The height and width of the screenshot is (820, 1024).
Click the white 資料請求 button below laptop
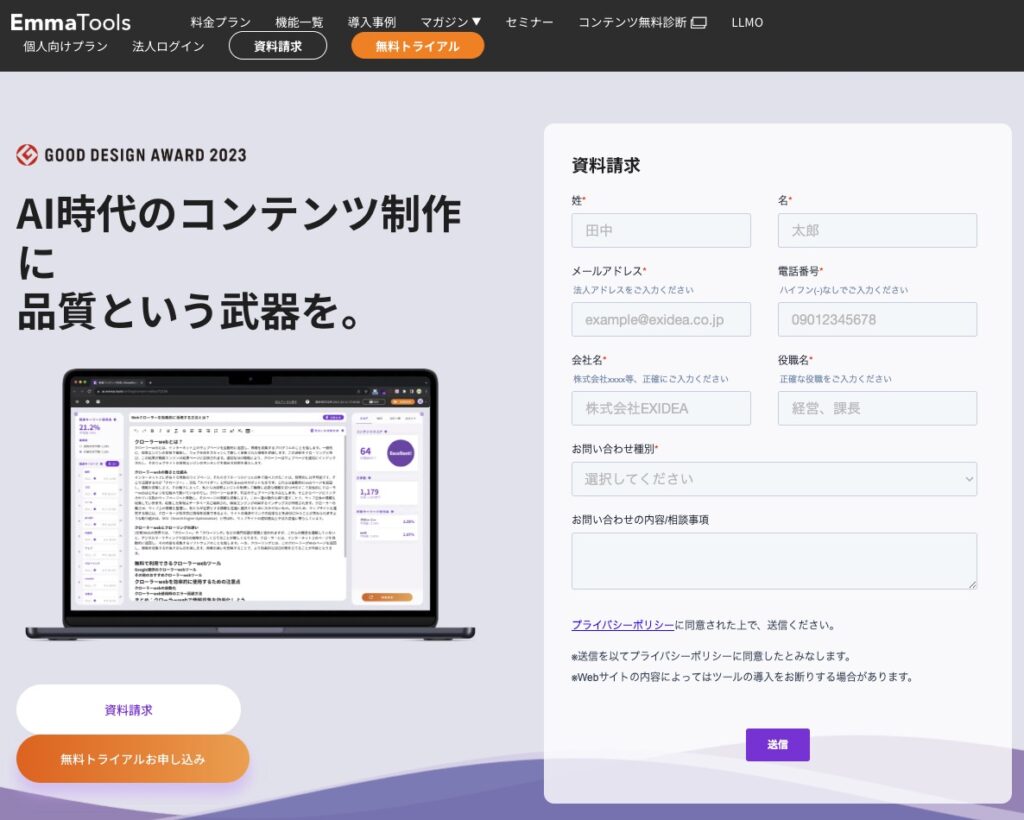coord(129,710)
